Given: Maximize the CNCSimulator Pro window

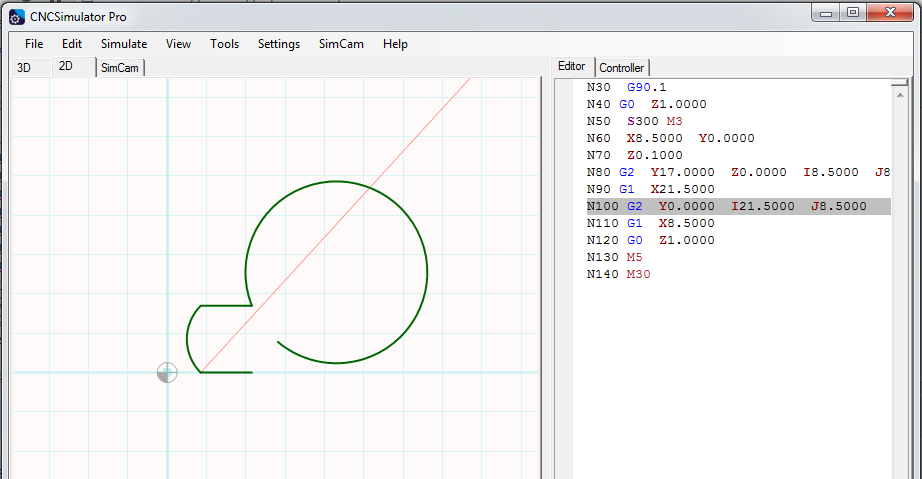Looking at the screenshot, I should pos(853,12).
